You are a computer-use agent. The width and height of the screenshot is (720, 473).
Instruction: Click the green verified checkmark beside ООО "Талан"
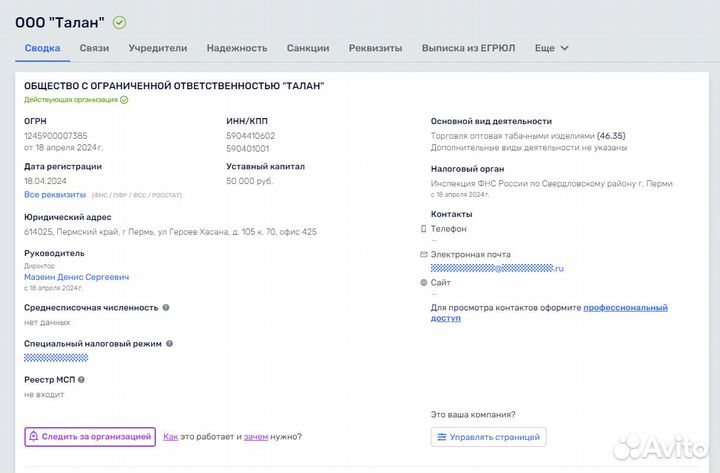[x=120, y=22]
